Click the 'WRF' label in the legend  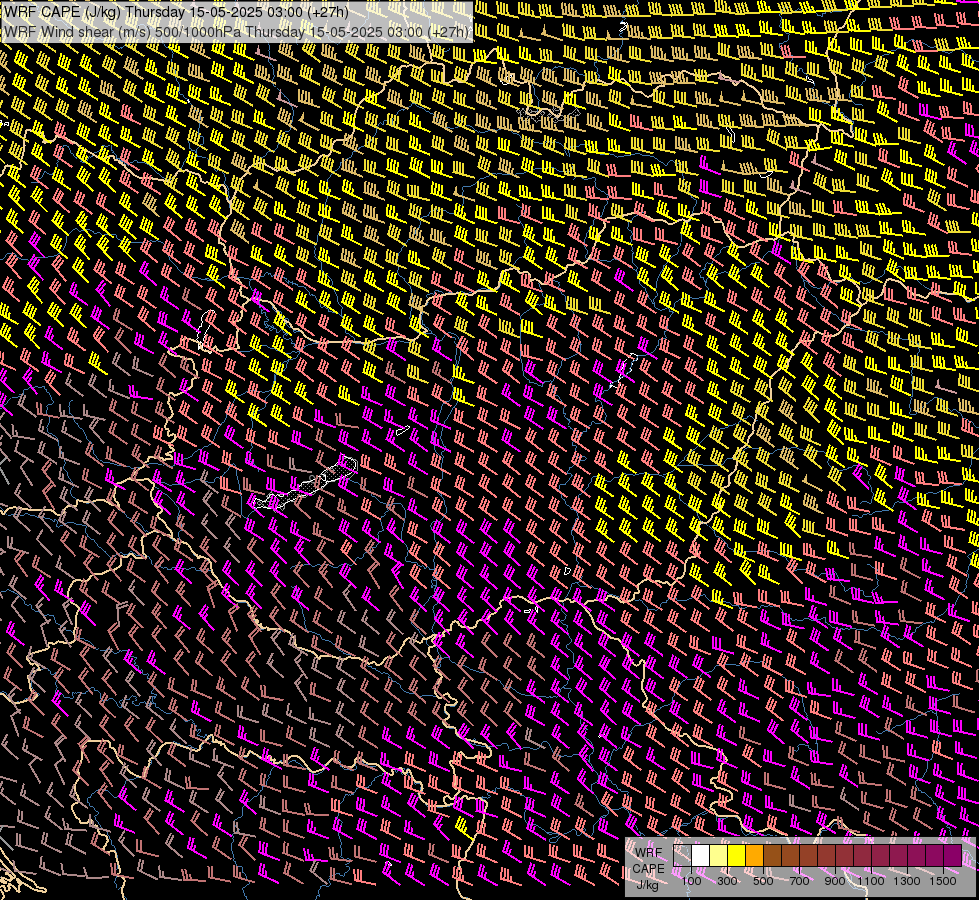(649, 853)
